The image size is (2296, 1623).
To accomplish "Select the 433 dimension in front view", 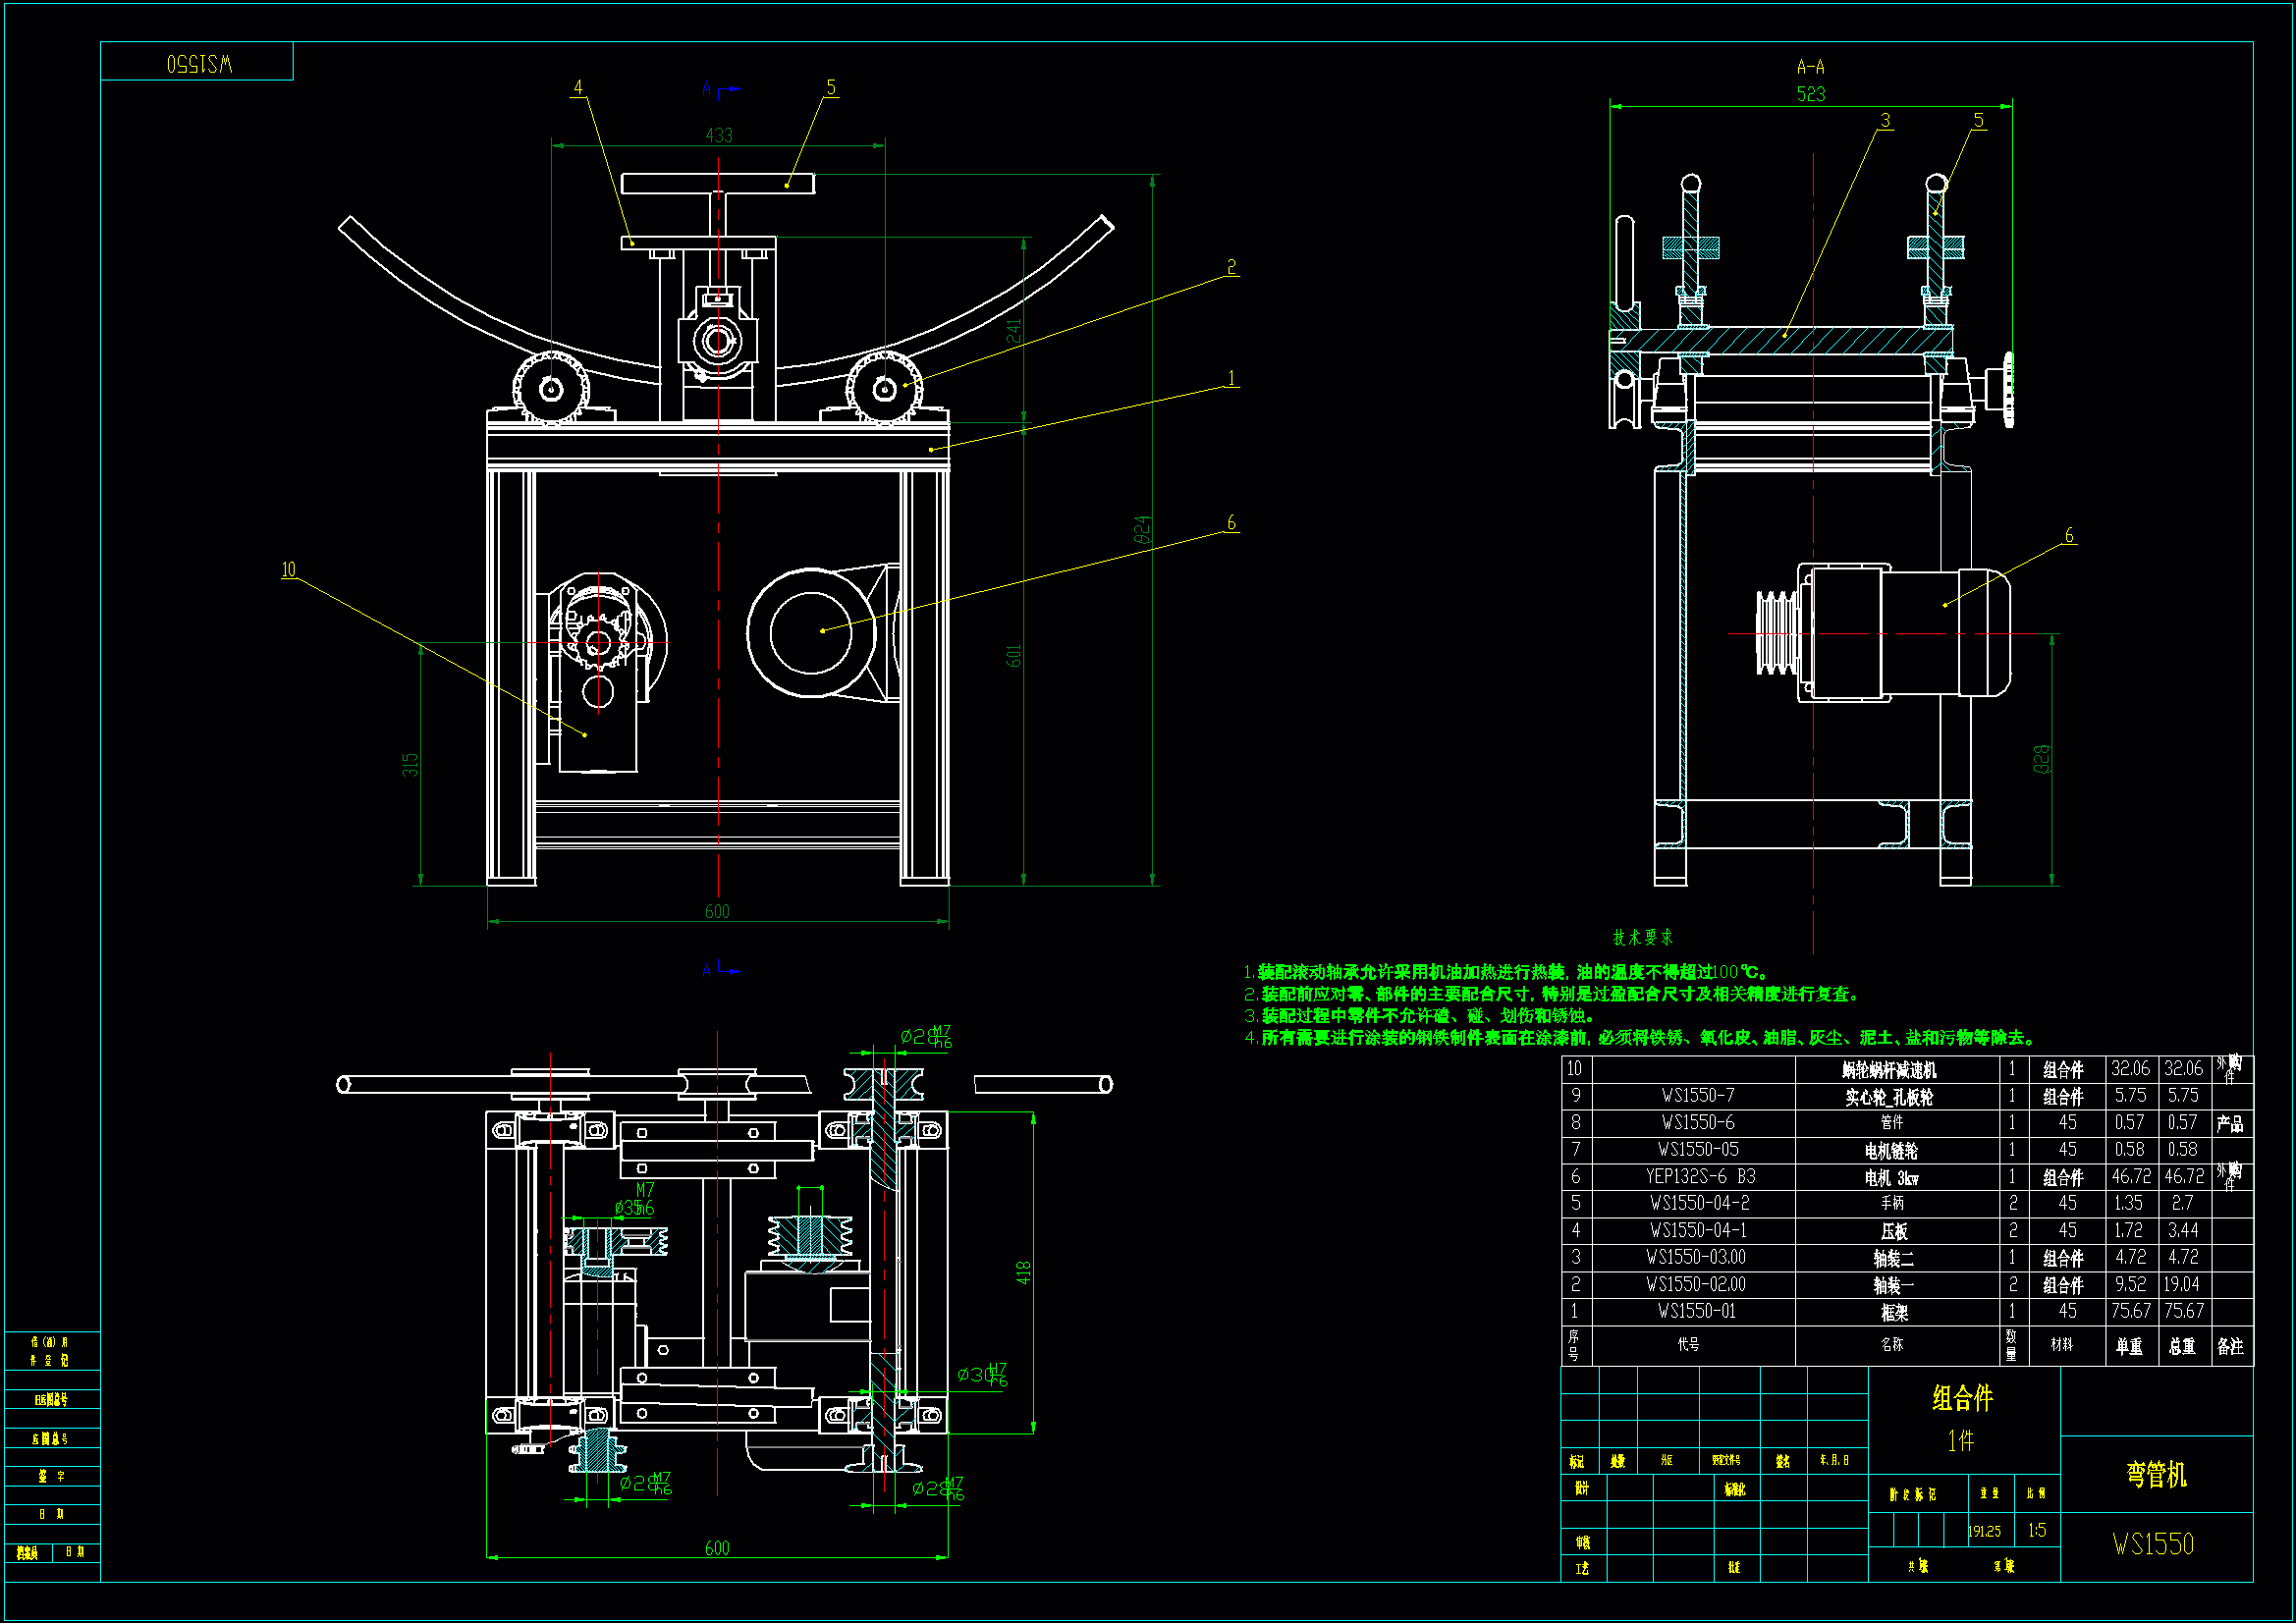I will pos(718,135).
